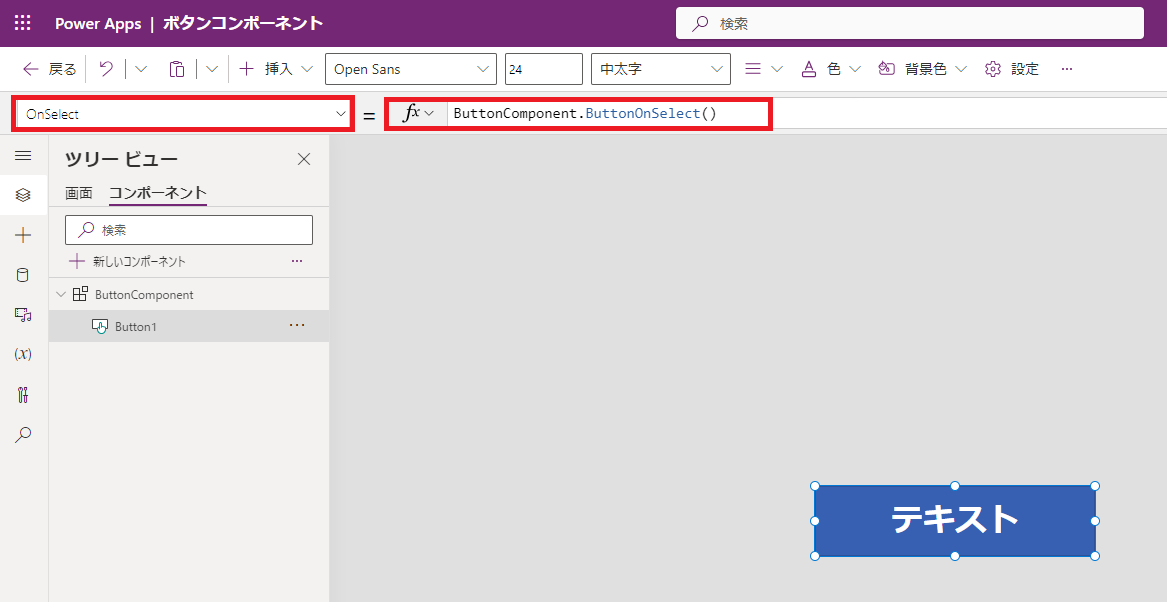Open the Variables (x) panel
1167x602 pixels.
(23, 353)
